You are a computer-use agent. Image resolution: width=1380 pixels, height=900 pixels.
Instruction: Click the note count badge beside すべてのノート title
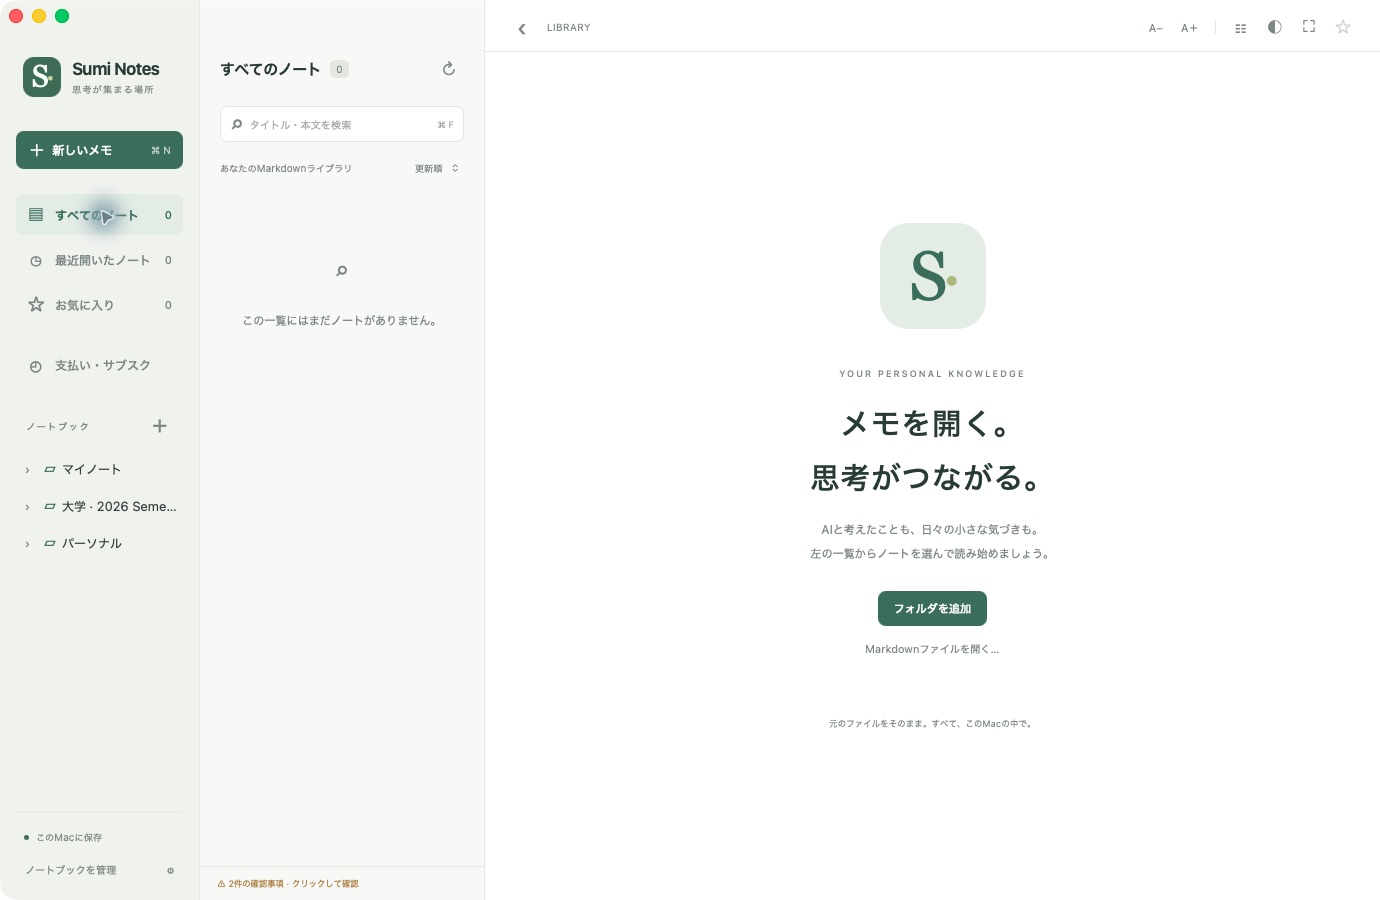339,69
